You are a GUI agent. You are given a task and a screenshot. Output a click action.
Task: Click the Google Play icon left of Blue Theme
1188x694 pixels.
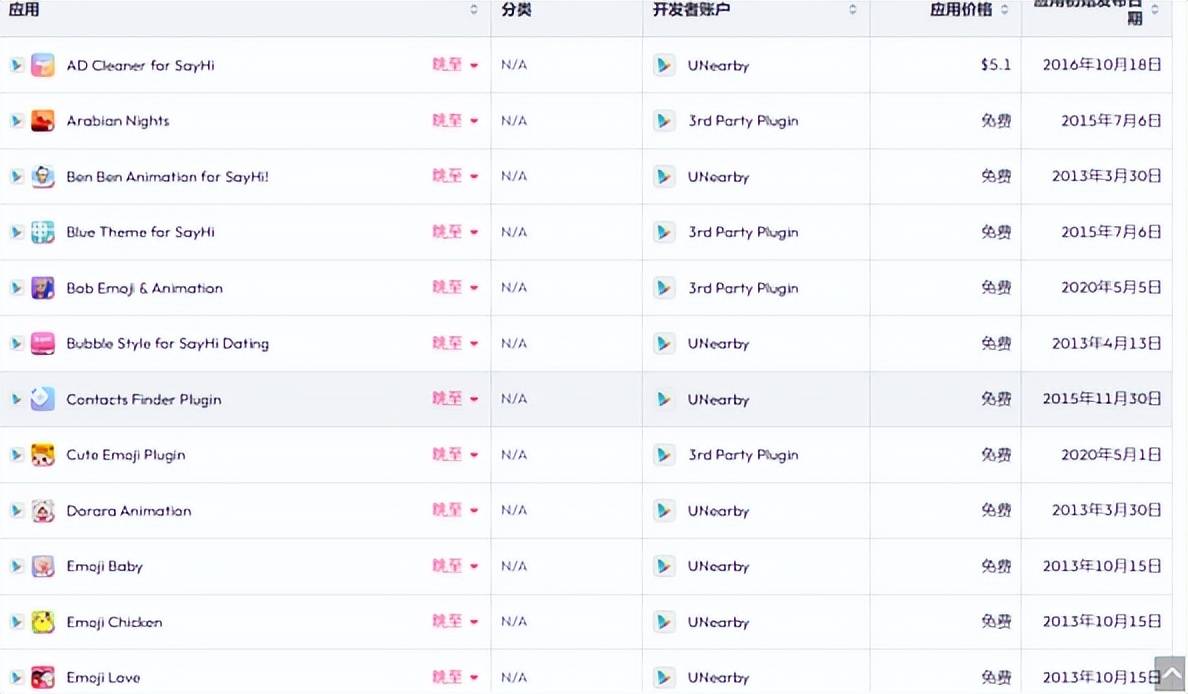tap(16, 232)
